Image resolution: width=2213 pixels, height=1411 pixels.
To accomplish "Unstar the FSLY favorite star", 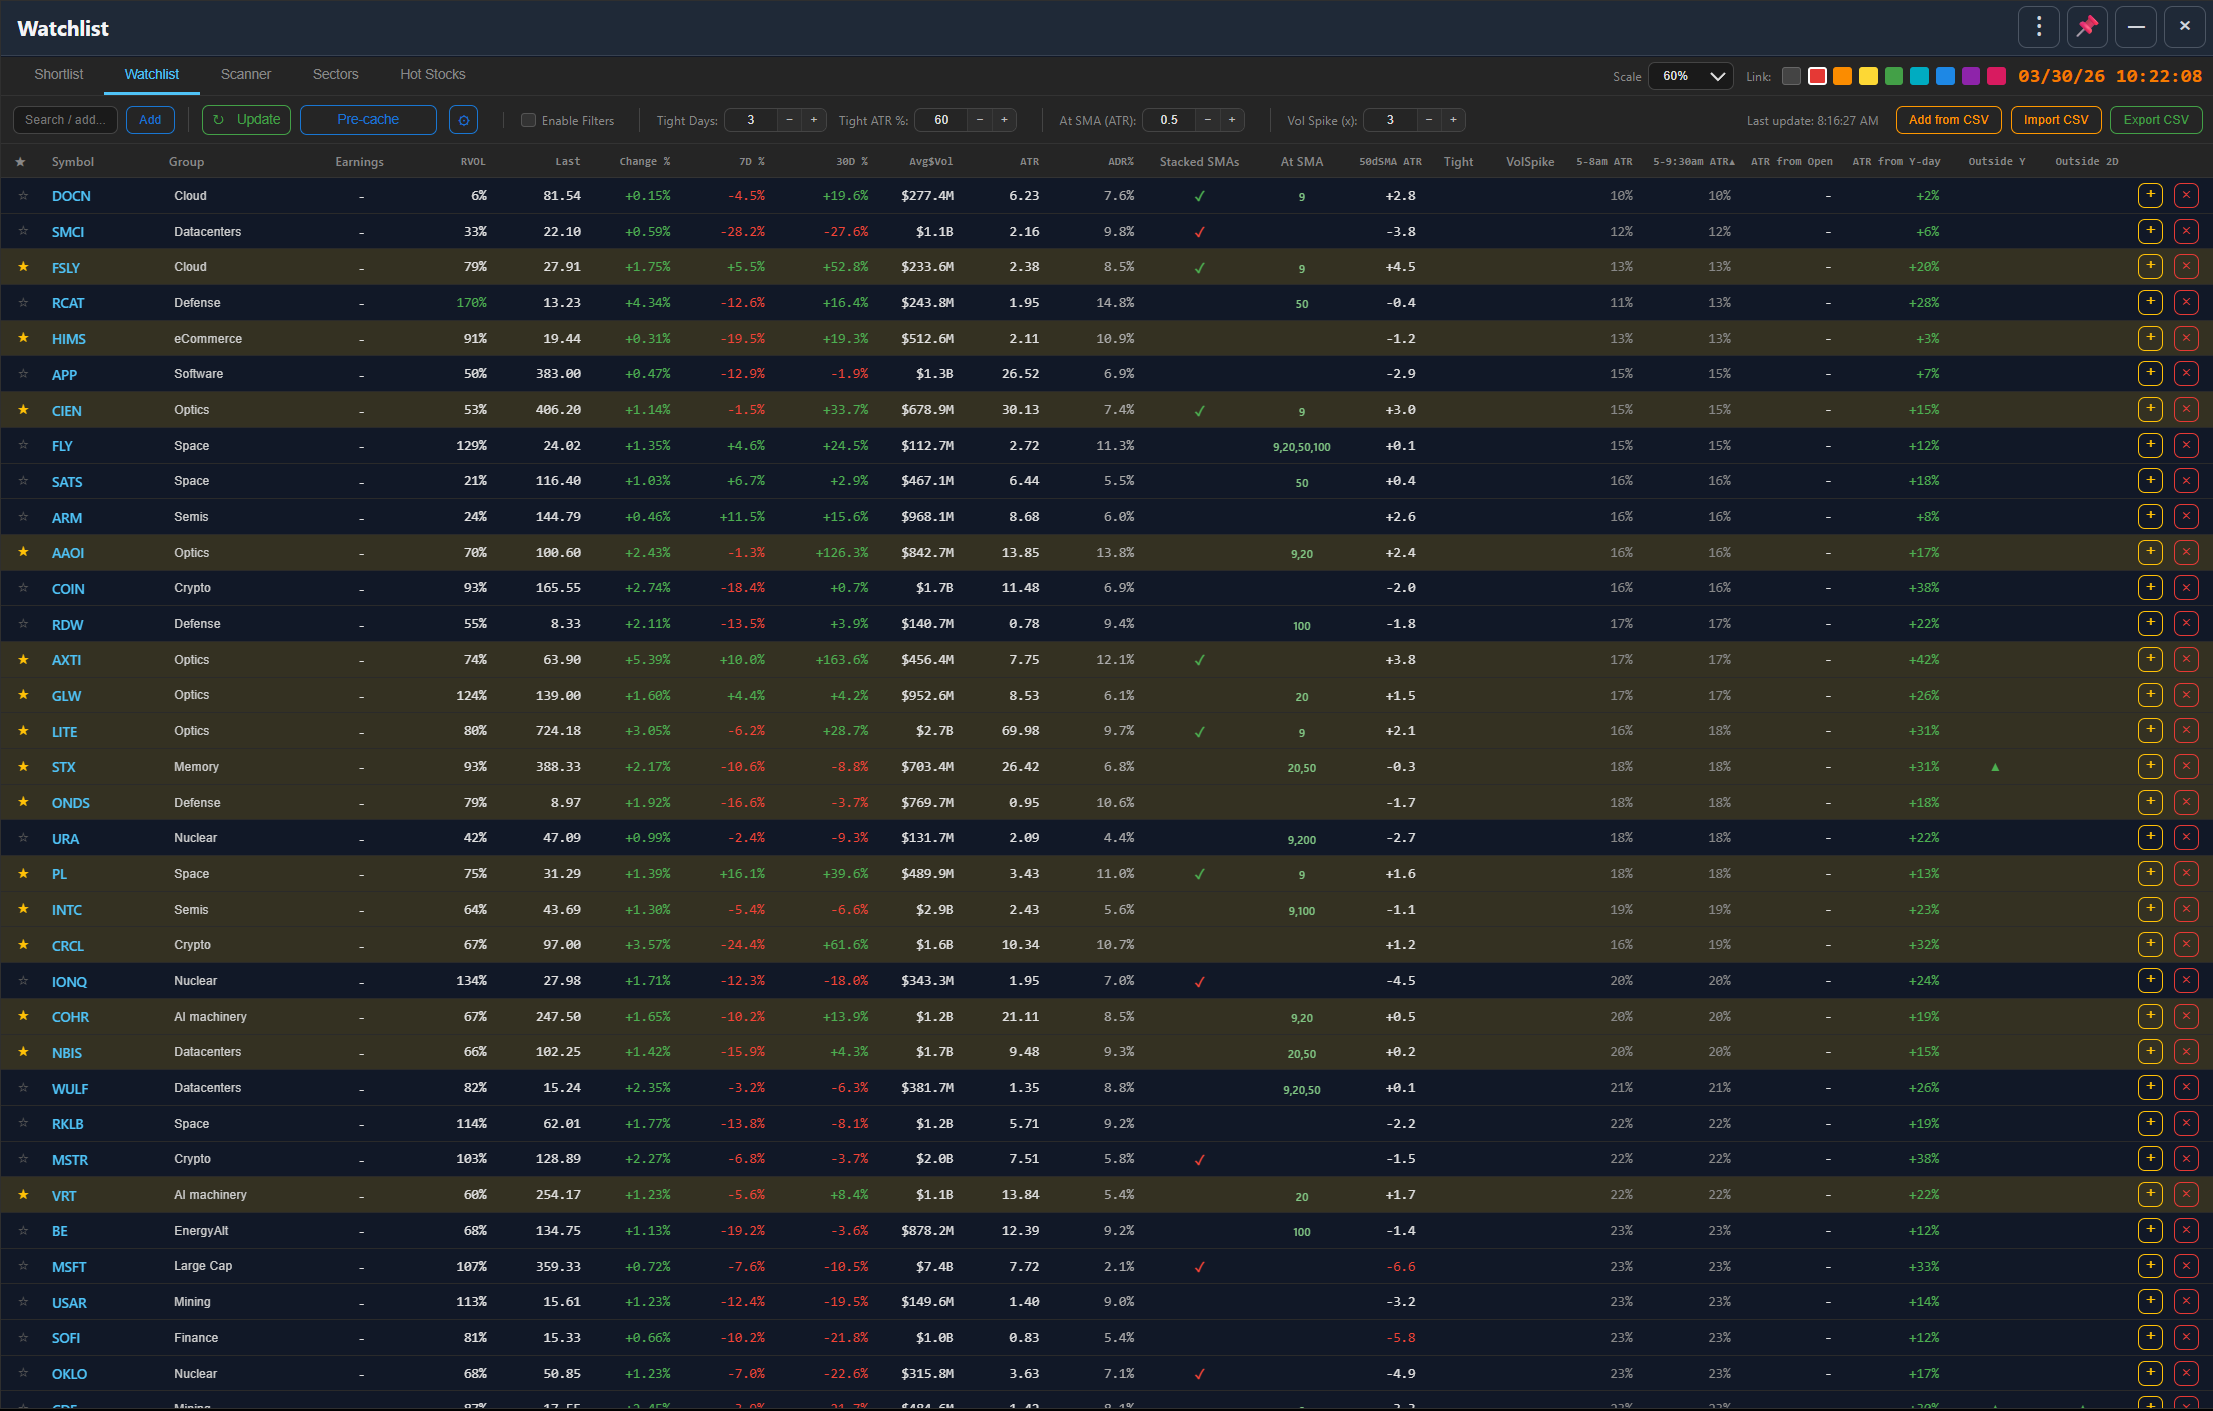I will point(23,267).
